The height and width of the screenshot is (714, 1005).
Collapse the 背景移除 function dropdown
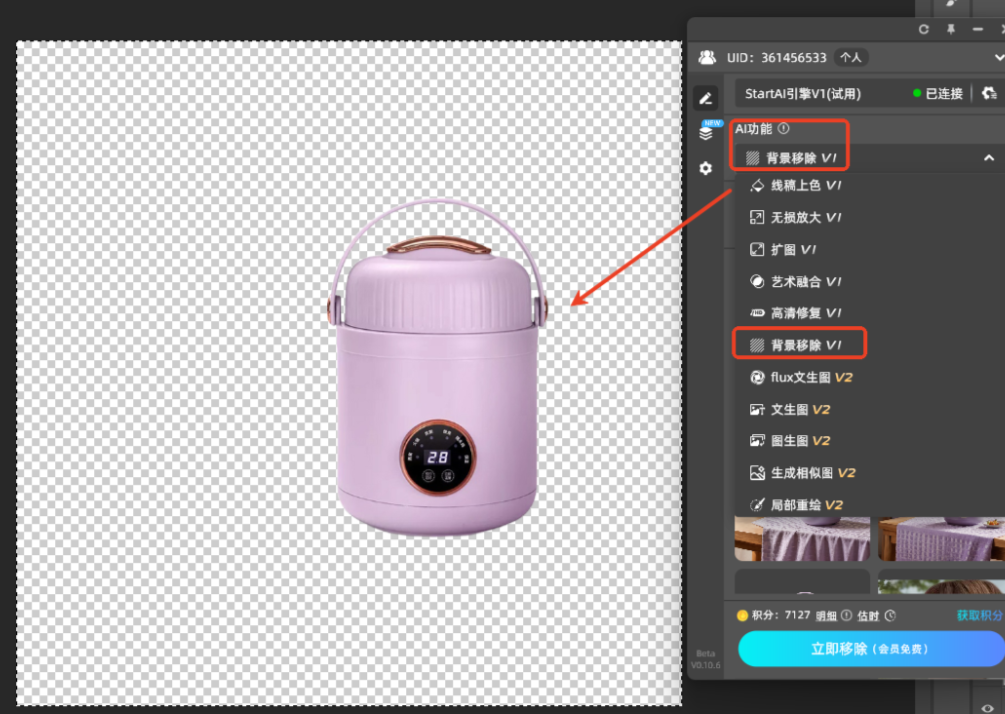(988, 158)
